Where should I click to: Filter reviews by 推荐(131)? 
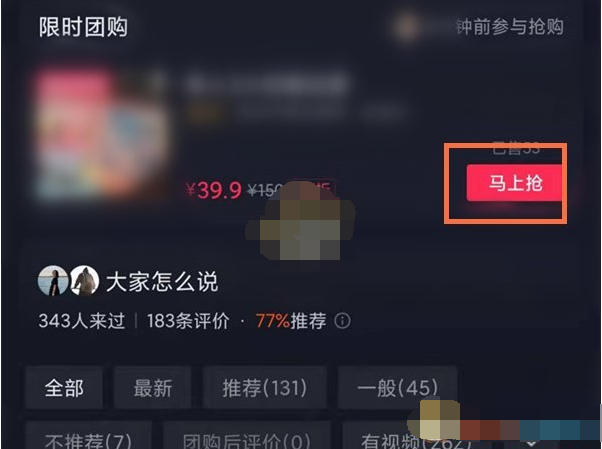coord(265,388)
